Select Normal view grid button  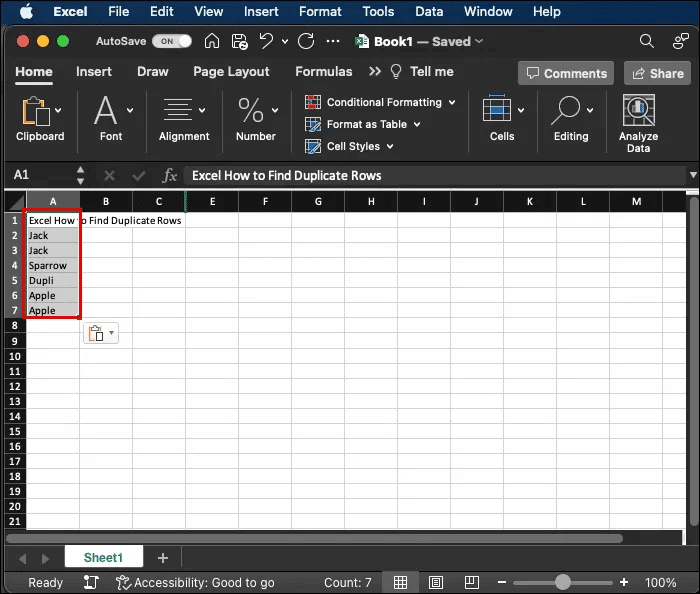tap(400, 582)
